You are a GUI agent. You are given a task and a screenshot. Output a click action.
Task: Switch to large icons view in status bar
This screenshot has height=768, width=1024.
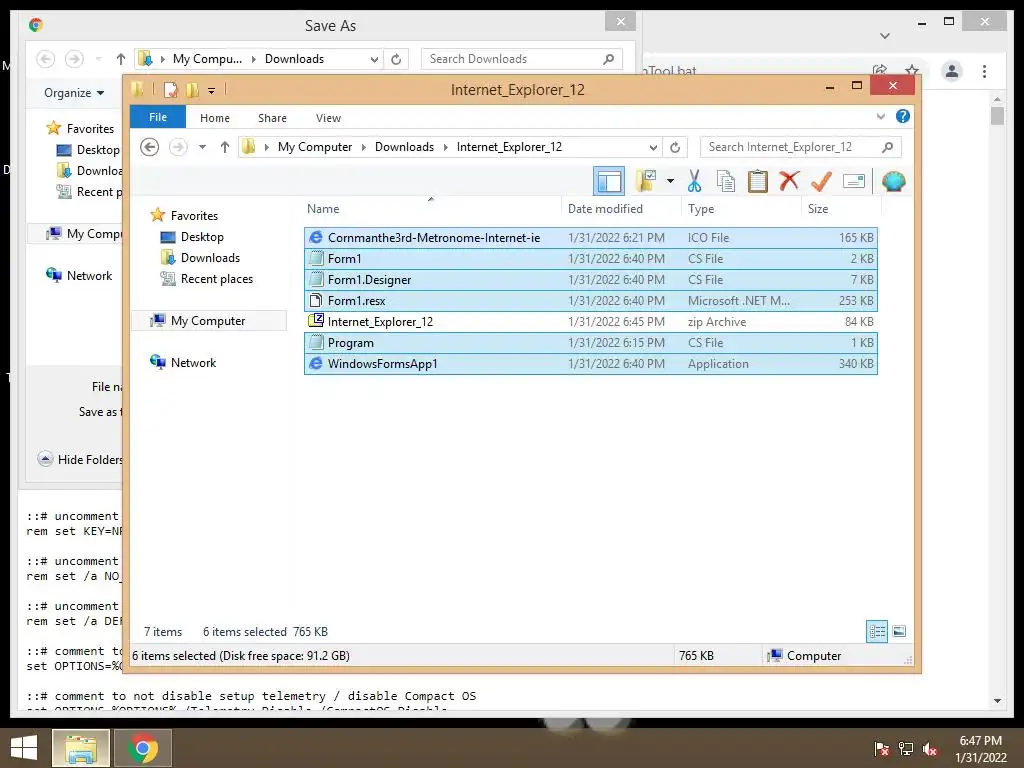tap(899, 631)
